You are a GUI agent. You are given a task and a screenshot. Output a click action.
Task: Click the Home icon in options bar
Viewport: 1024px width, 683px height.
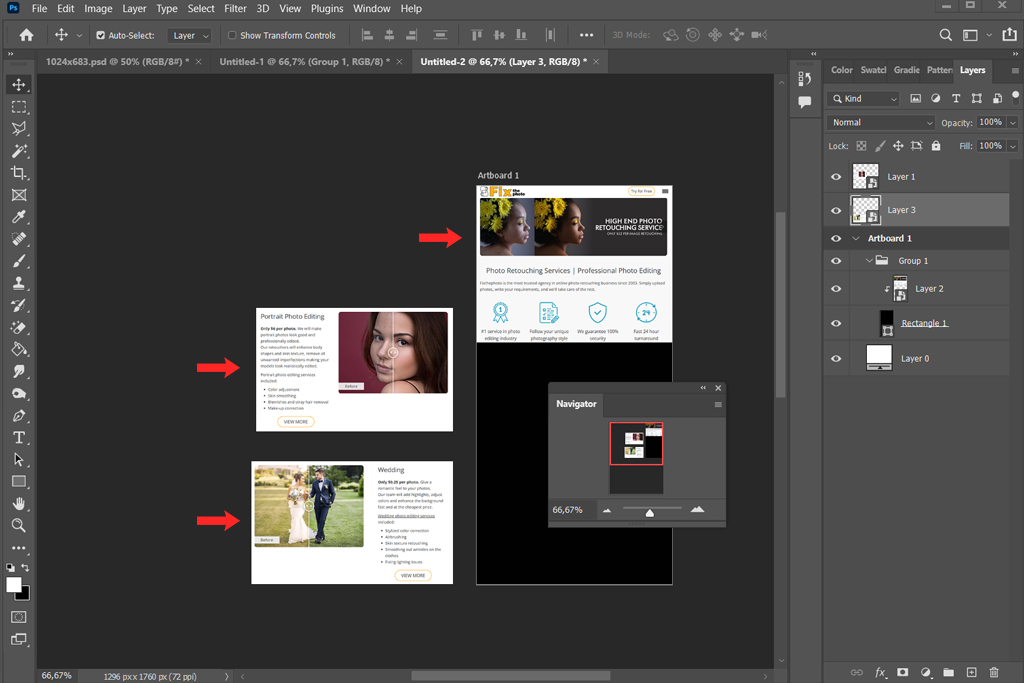pyautogui.click(x=26, y=35)
